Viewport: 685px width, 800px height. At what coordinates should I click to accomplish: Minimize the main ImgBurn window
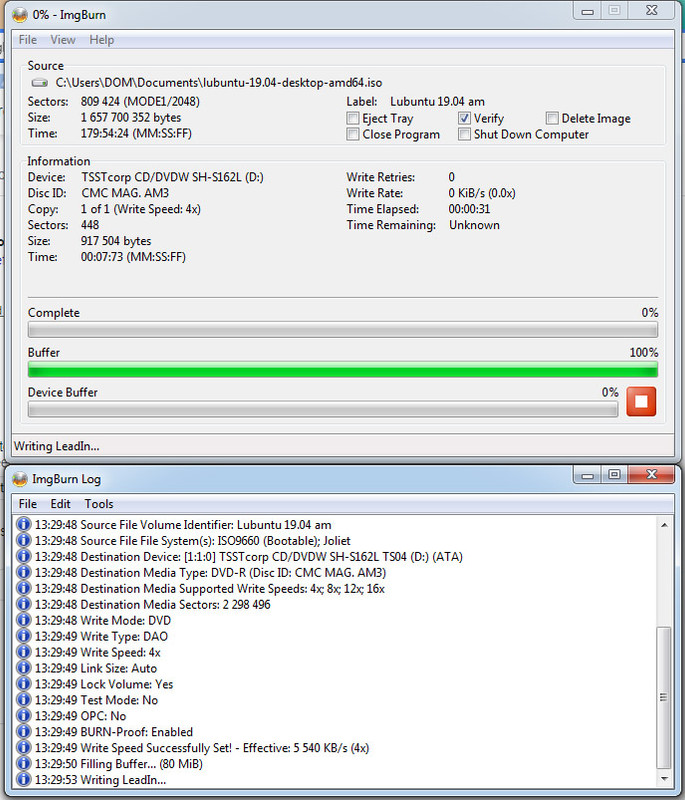pyautogui.click(x=588, y=11)
